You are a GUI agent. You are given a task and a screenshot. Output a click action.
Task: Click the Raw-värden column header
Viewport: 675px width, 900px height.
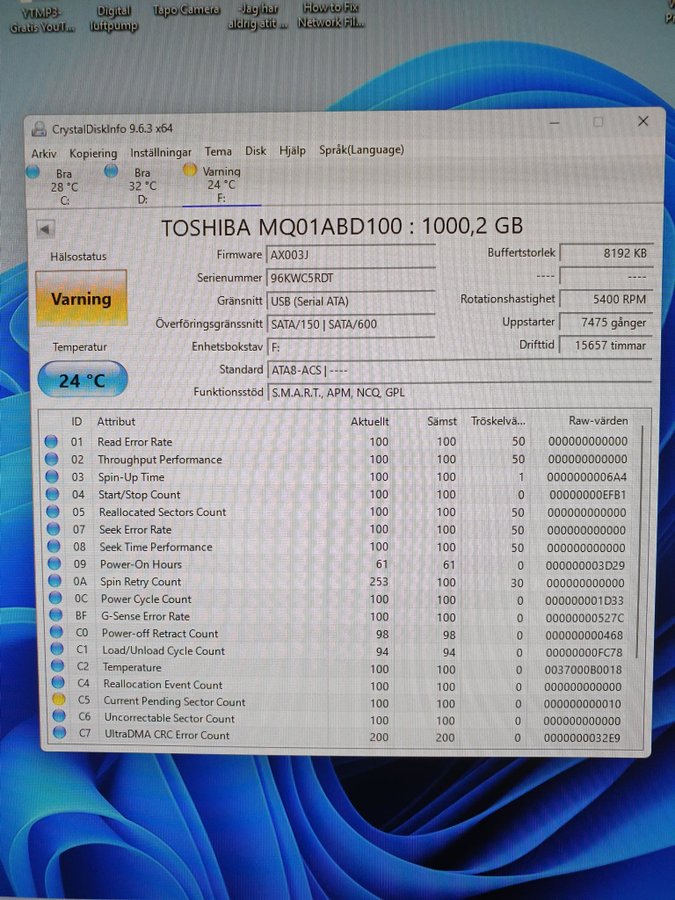(598, 421)
